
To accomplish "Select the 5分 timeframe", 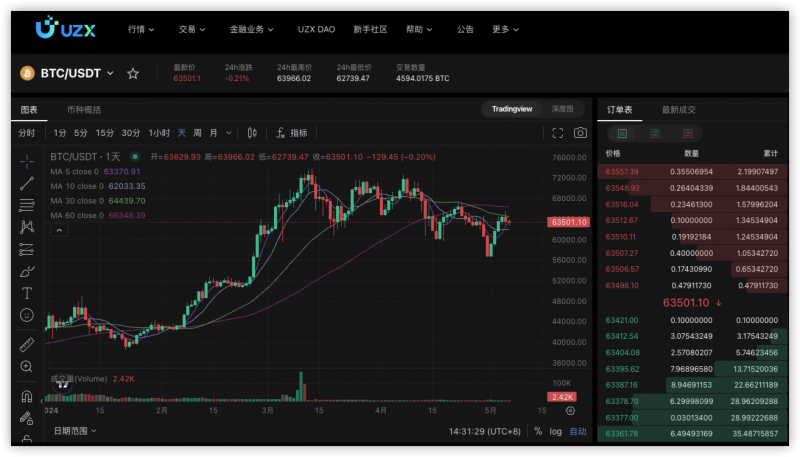I will click(81, 133).
